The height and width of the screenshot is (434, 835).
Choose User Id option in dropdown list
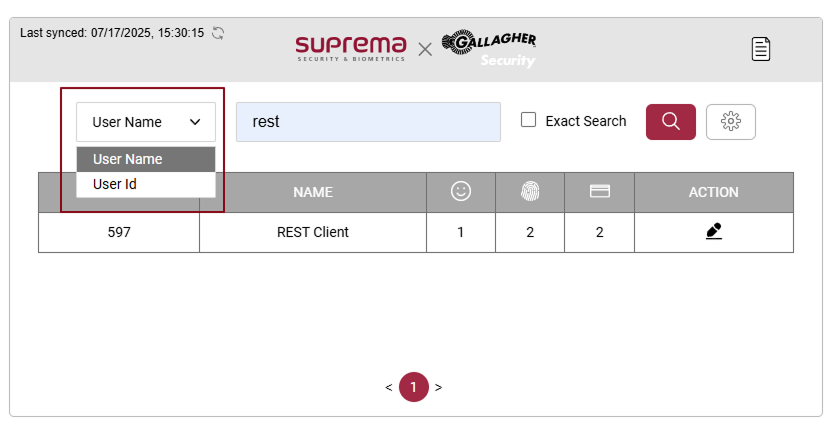pos(146,184)
